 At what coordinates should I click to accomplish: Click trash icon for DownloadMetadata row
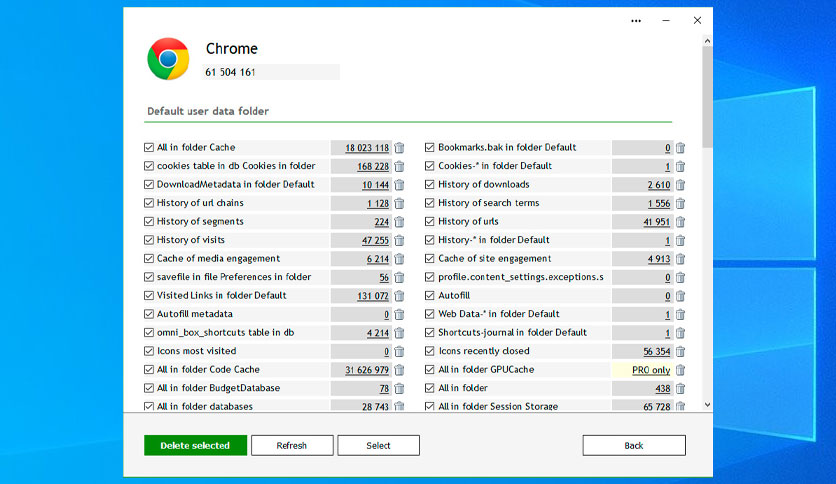point(399,185)
